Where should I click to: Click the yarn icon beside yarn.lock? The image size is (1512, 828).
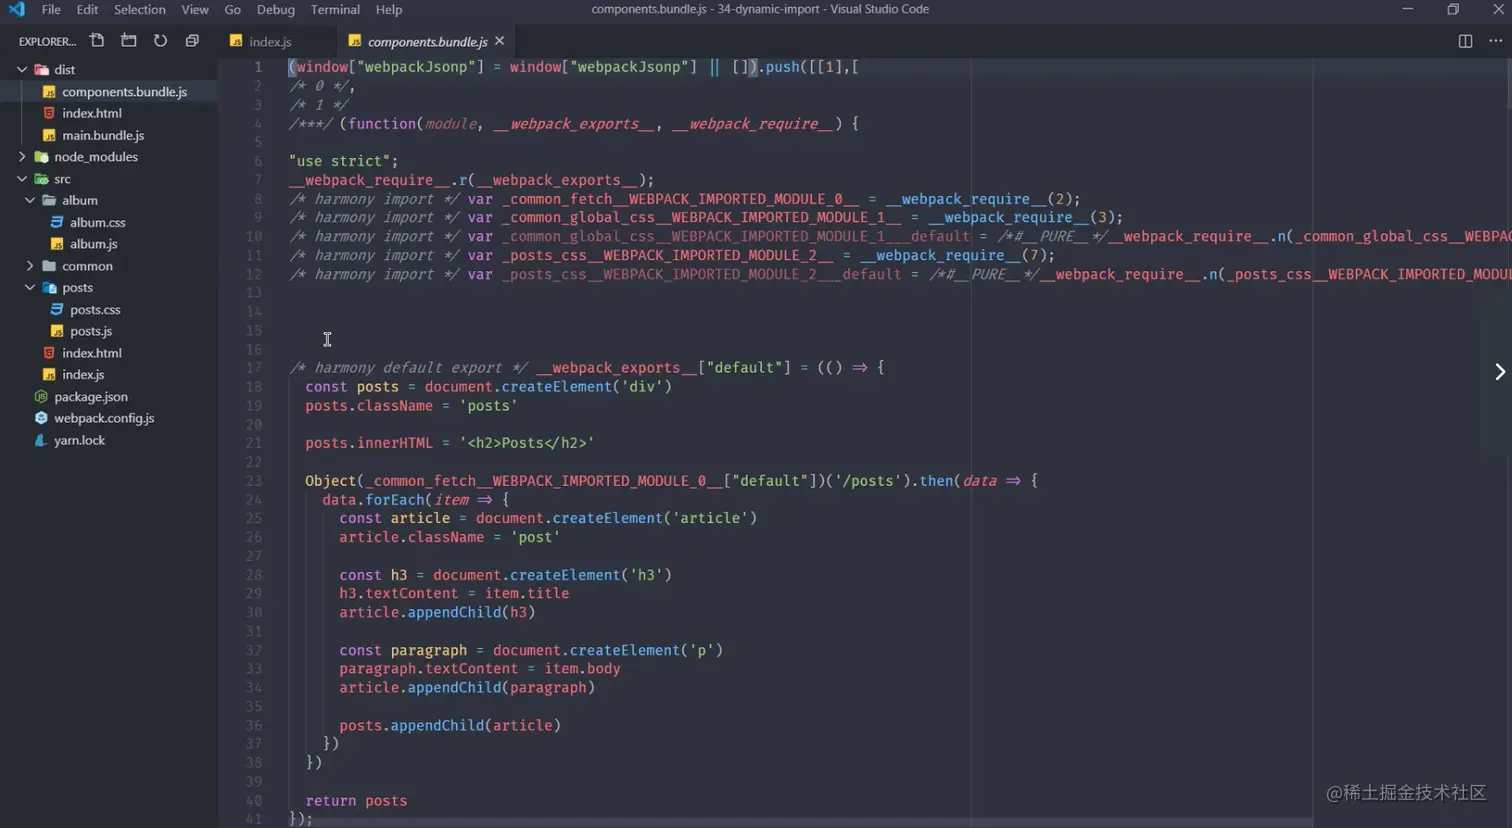[x=41, y=440]
